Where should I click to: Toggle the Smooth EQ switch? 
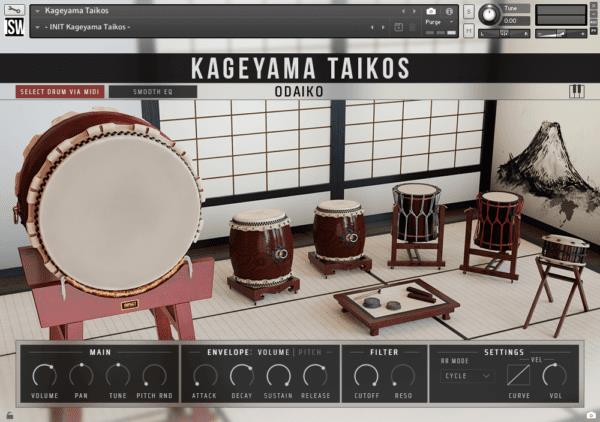(x=152, y=92)
